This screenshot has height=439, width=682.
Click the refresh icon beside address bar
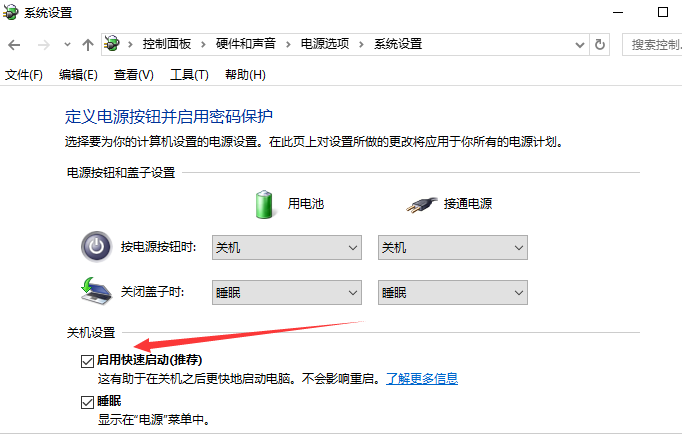coord(600,44)
